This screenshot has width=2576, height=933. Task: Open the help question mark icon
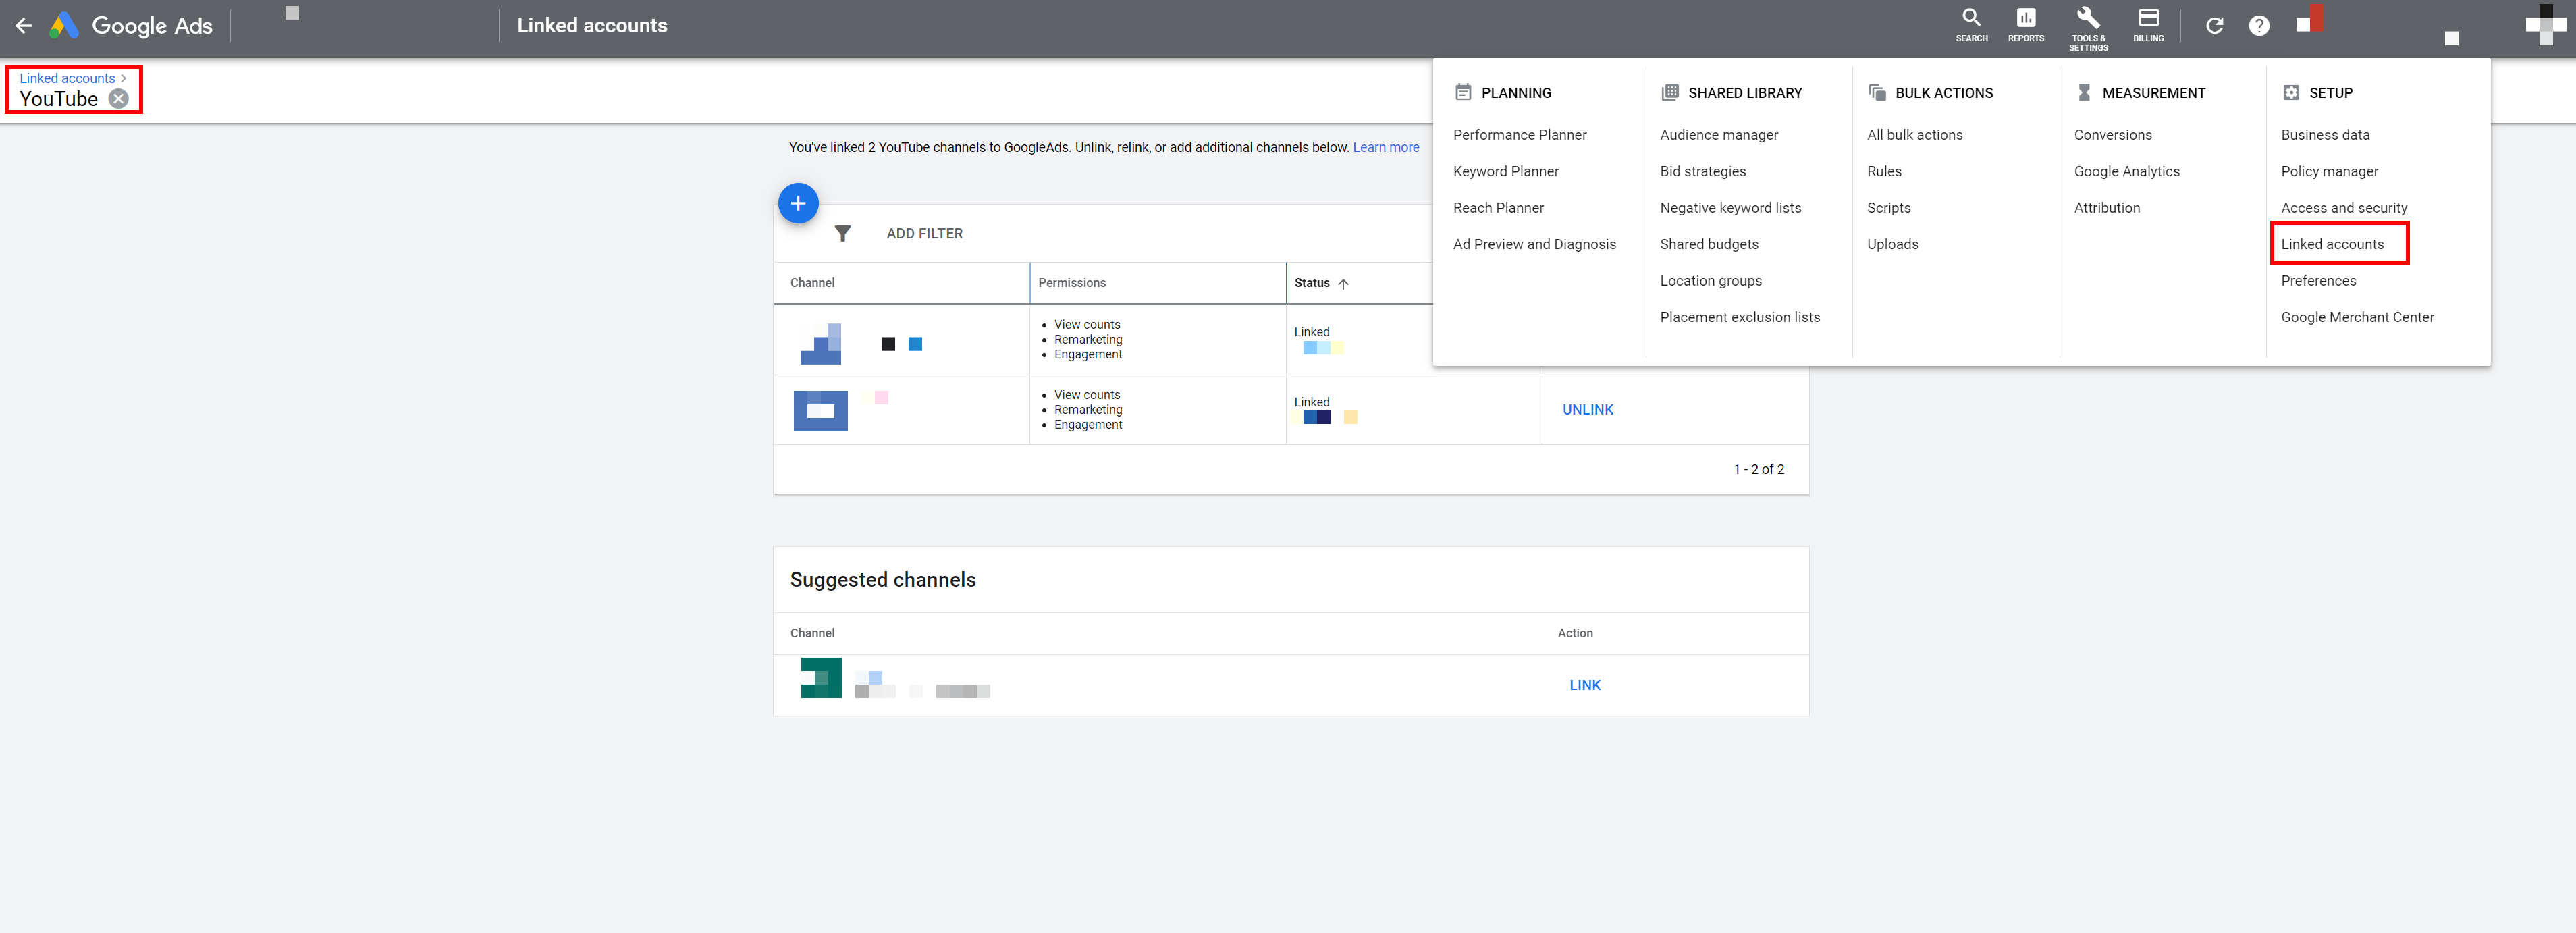click(2258, 26)
